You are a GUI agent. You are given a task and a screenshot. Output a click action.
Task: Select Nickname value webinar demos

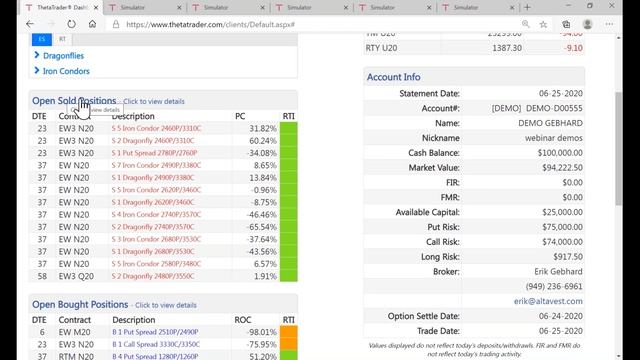(554, 138)
